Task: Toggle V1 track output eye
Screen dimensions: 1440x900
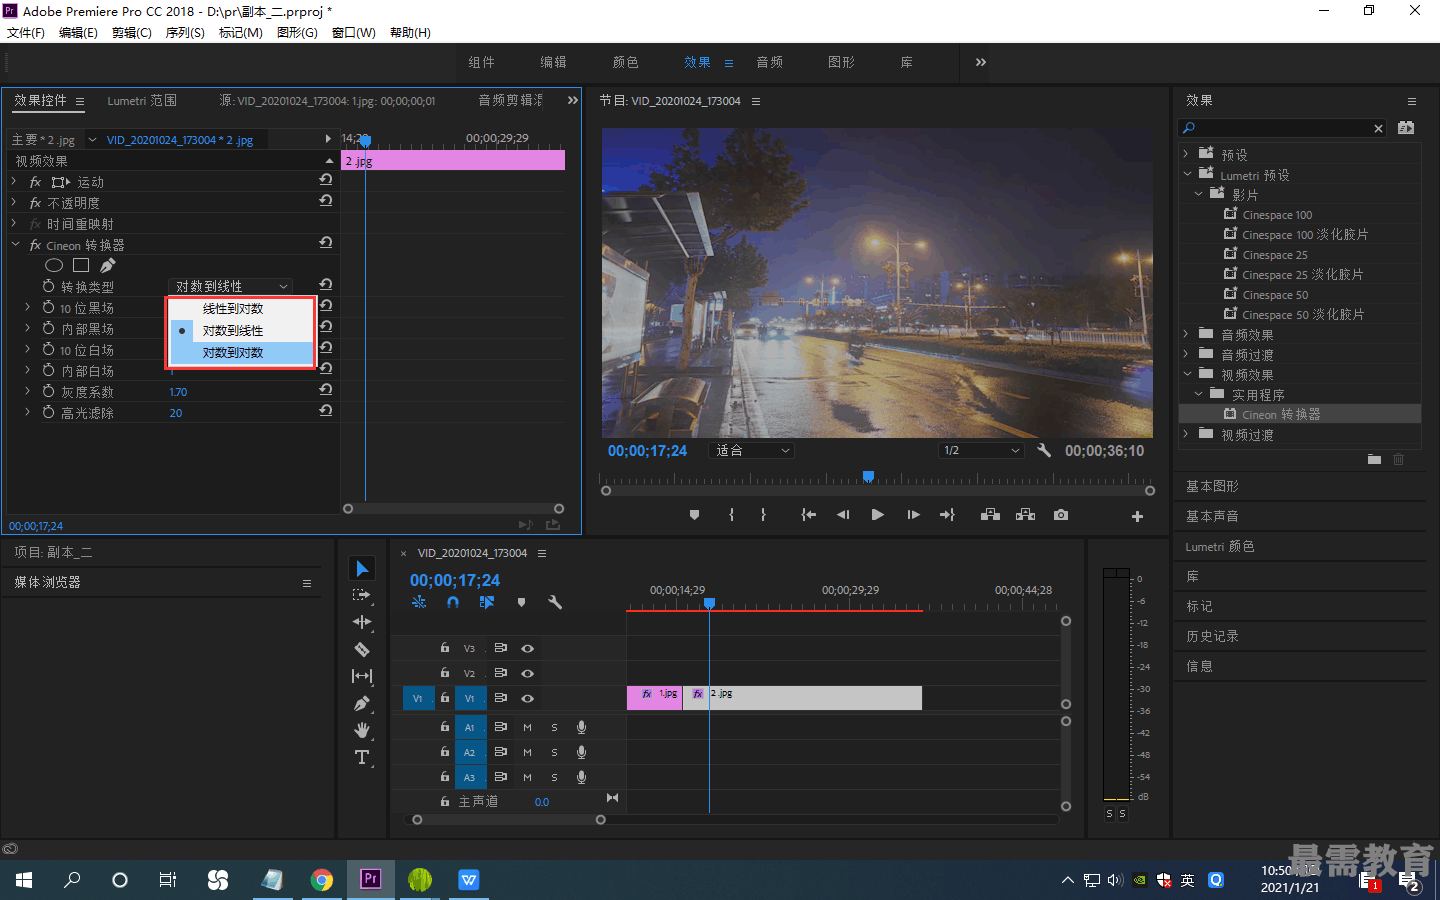Action: (527, 698)
